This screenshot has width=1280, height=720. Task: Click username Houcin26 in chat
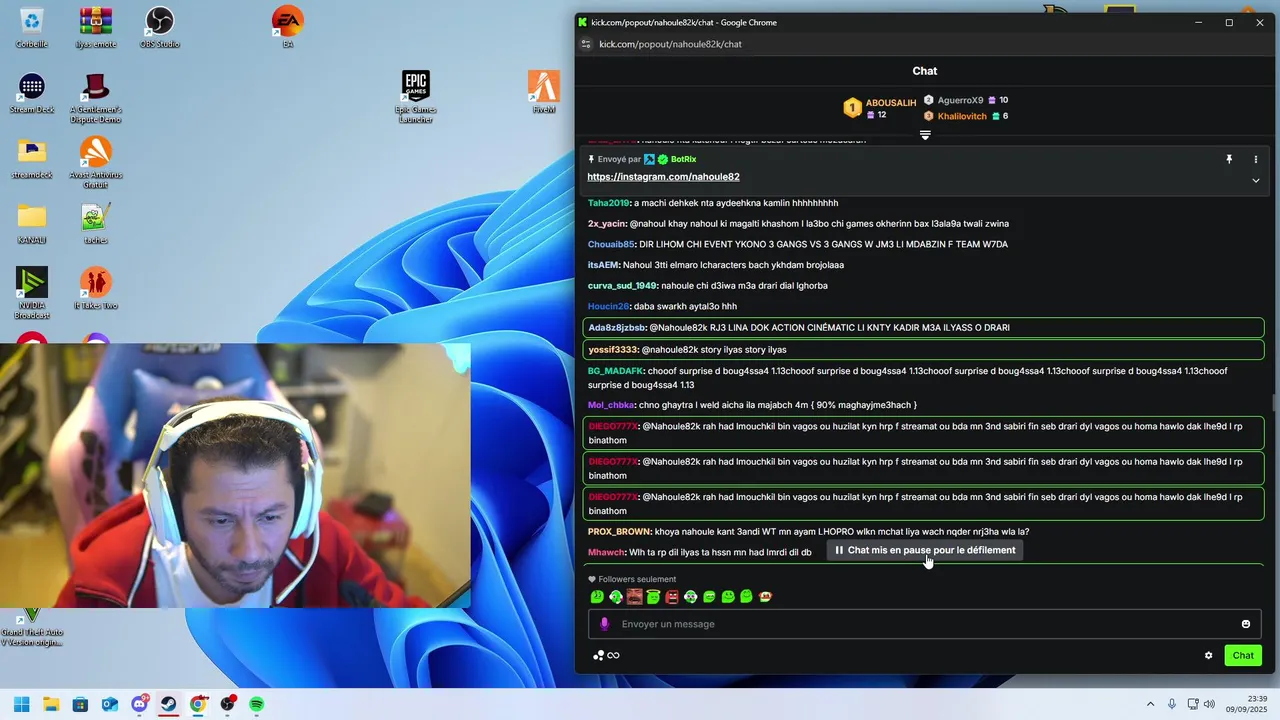coord(608,306)
